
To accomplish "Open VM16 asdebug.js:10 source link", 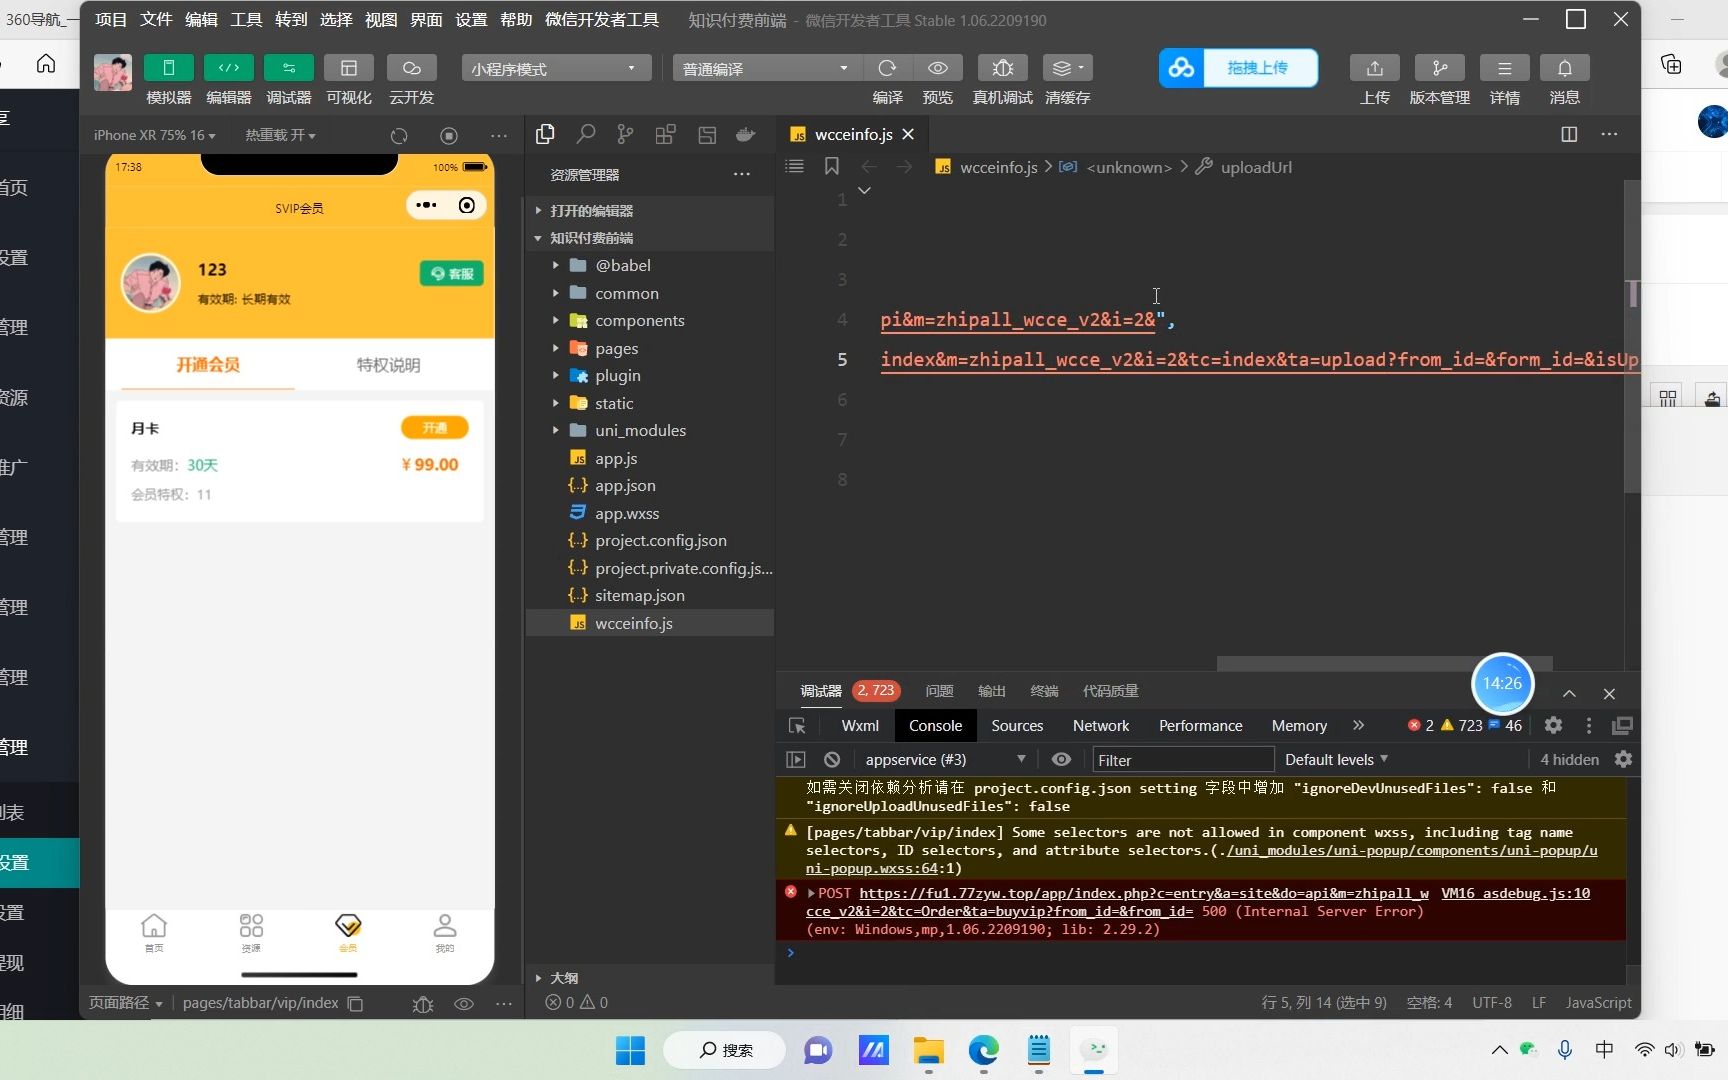I will click(1515, 893).
